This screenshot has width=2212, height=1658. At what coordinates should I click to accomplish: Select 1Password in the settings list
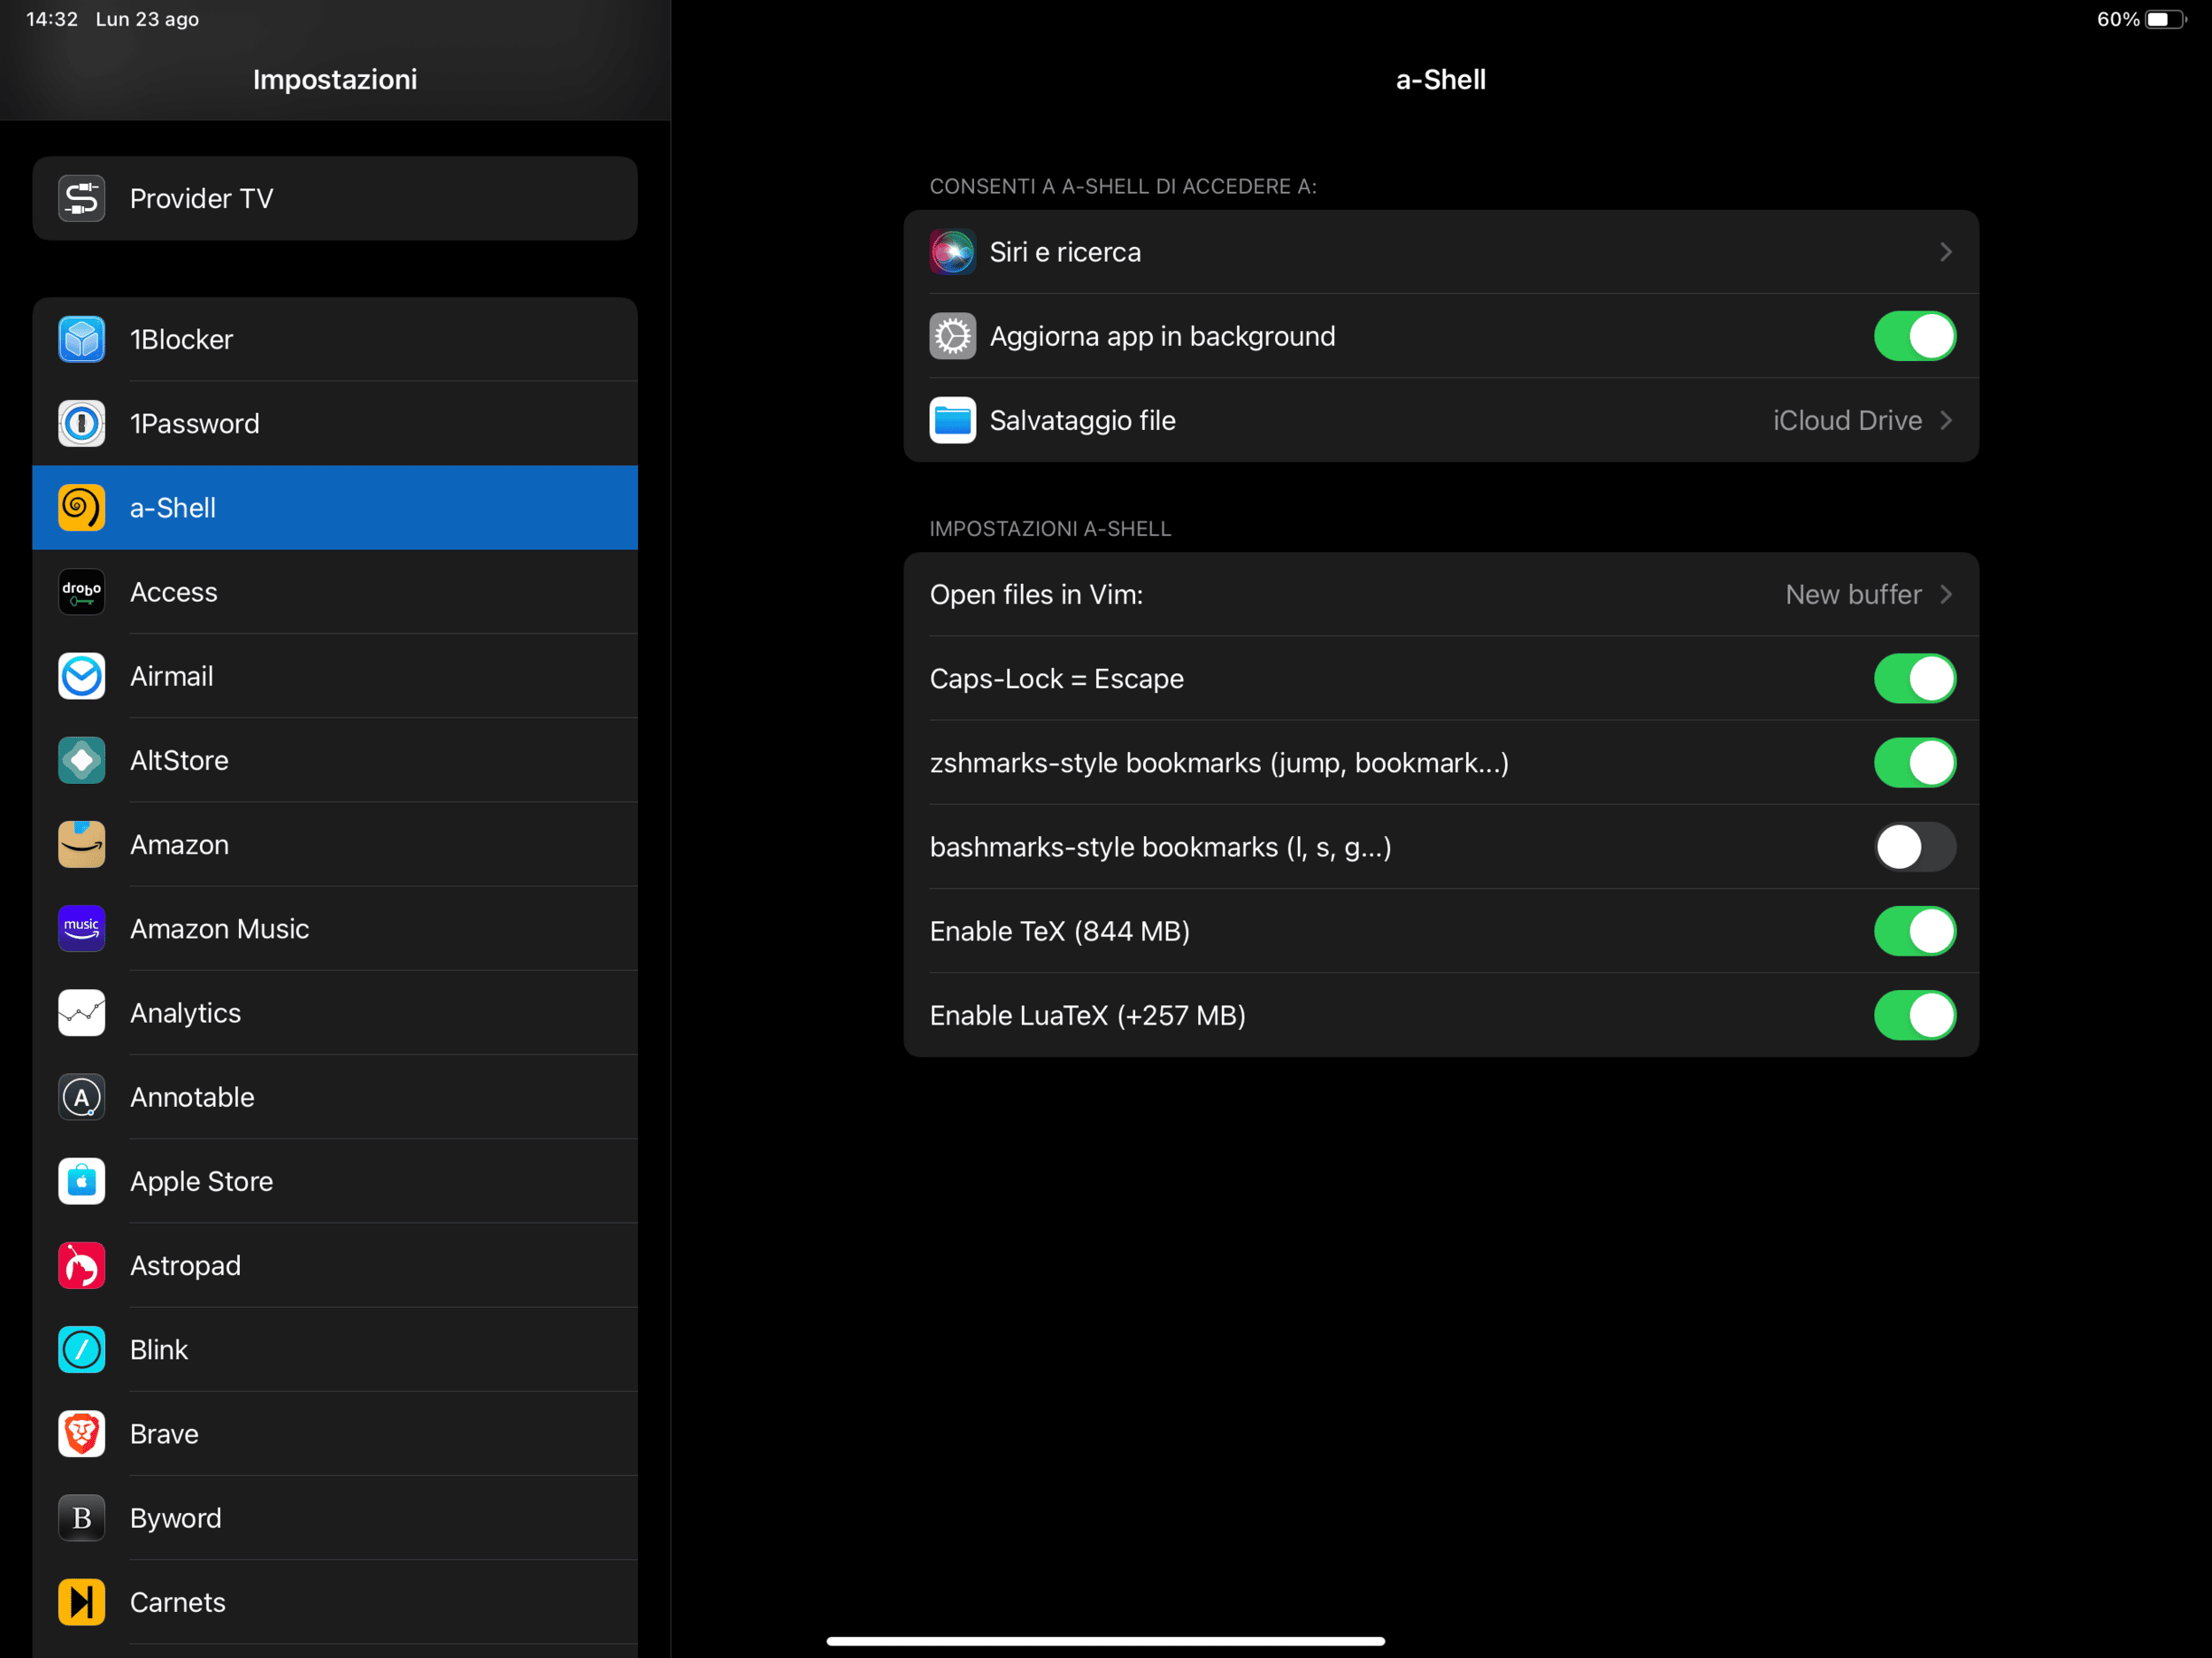point(335,423)
